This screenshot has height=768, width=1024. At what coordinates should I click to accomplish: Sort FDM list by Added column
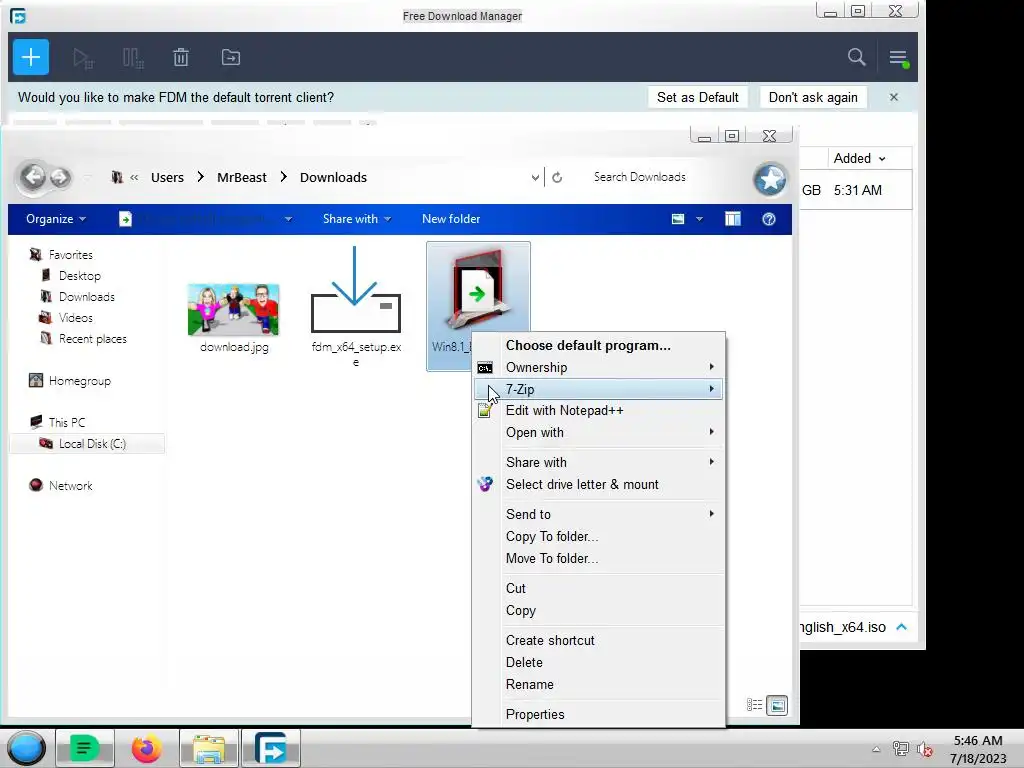coord(859,159)
